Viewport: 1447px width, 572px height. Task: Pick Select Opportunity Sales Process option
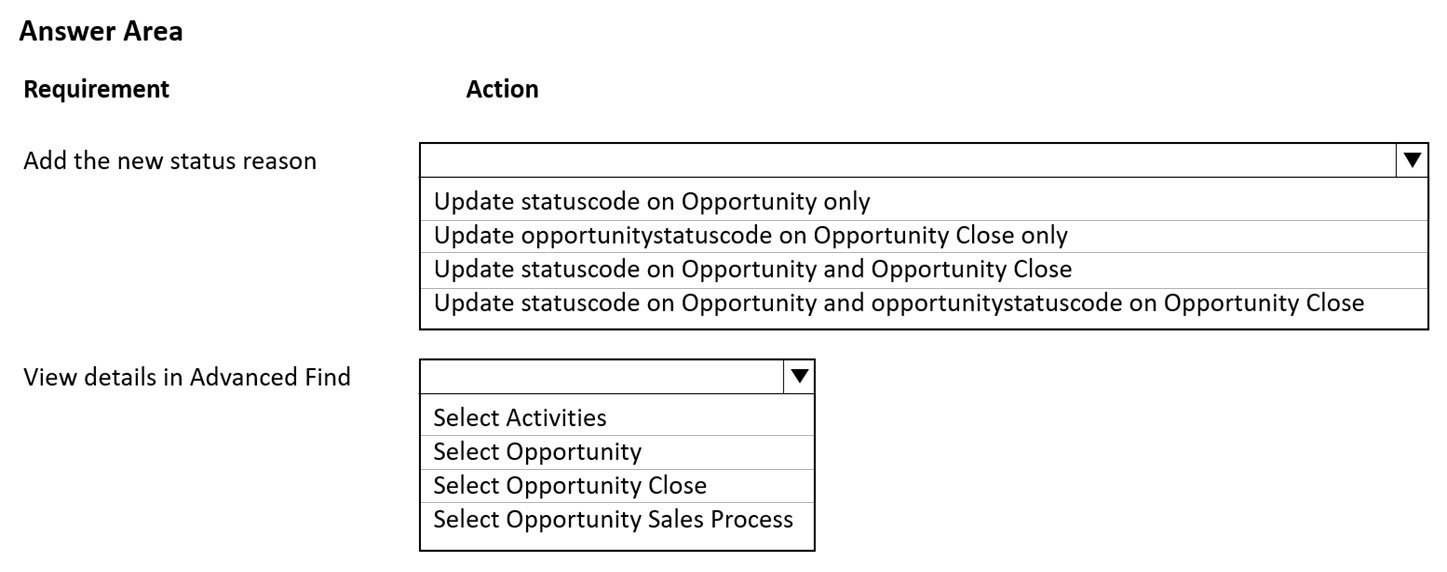(617, 520)
